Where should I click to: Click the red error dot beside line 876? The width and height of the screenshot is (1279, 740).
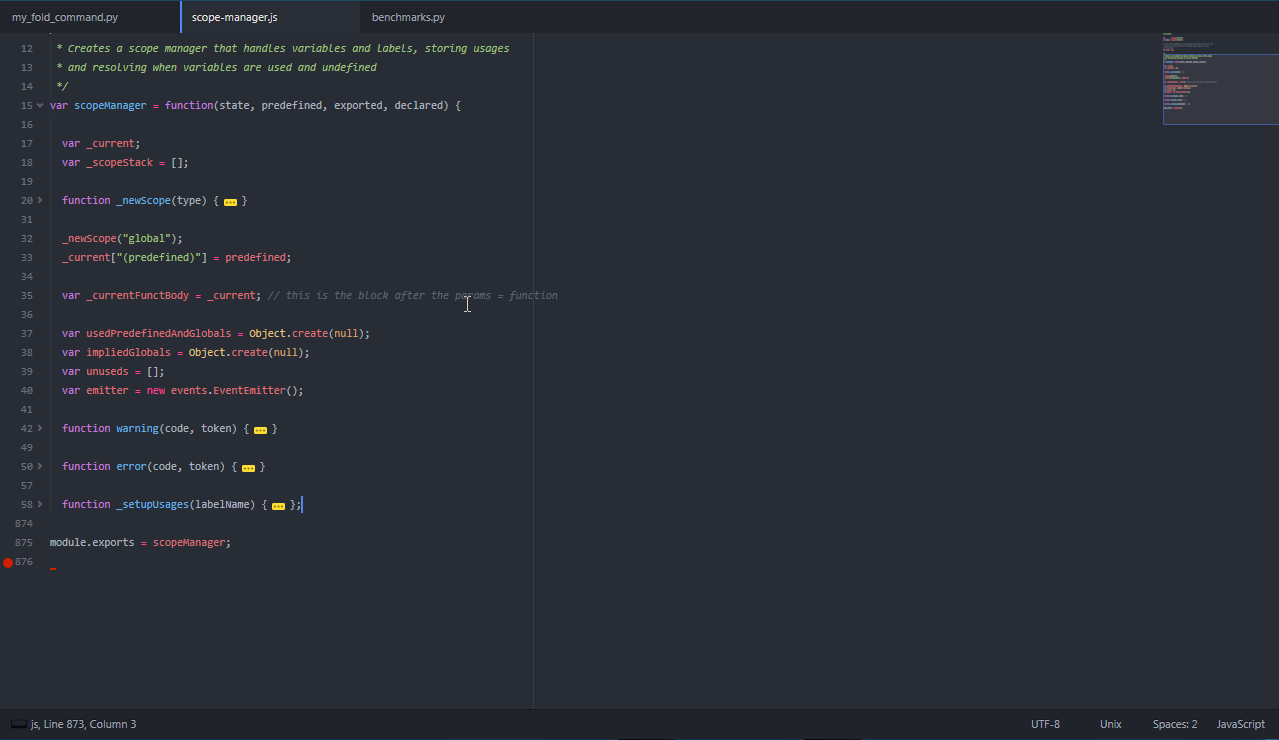click(x=8, y=563)
